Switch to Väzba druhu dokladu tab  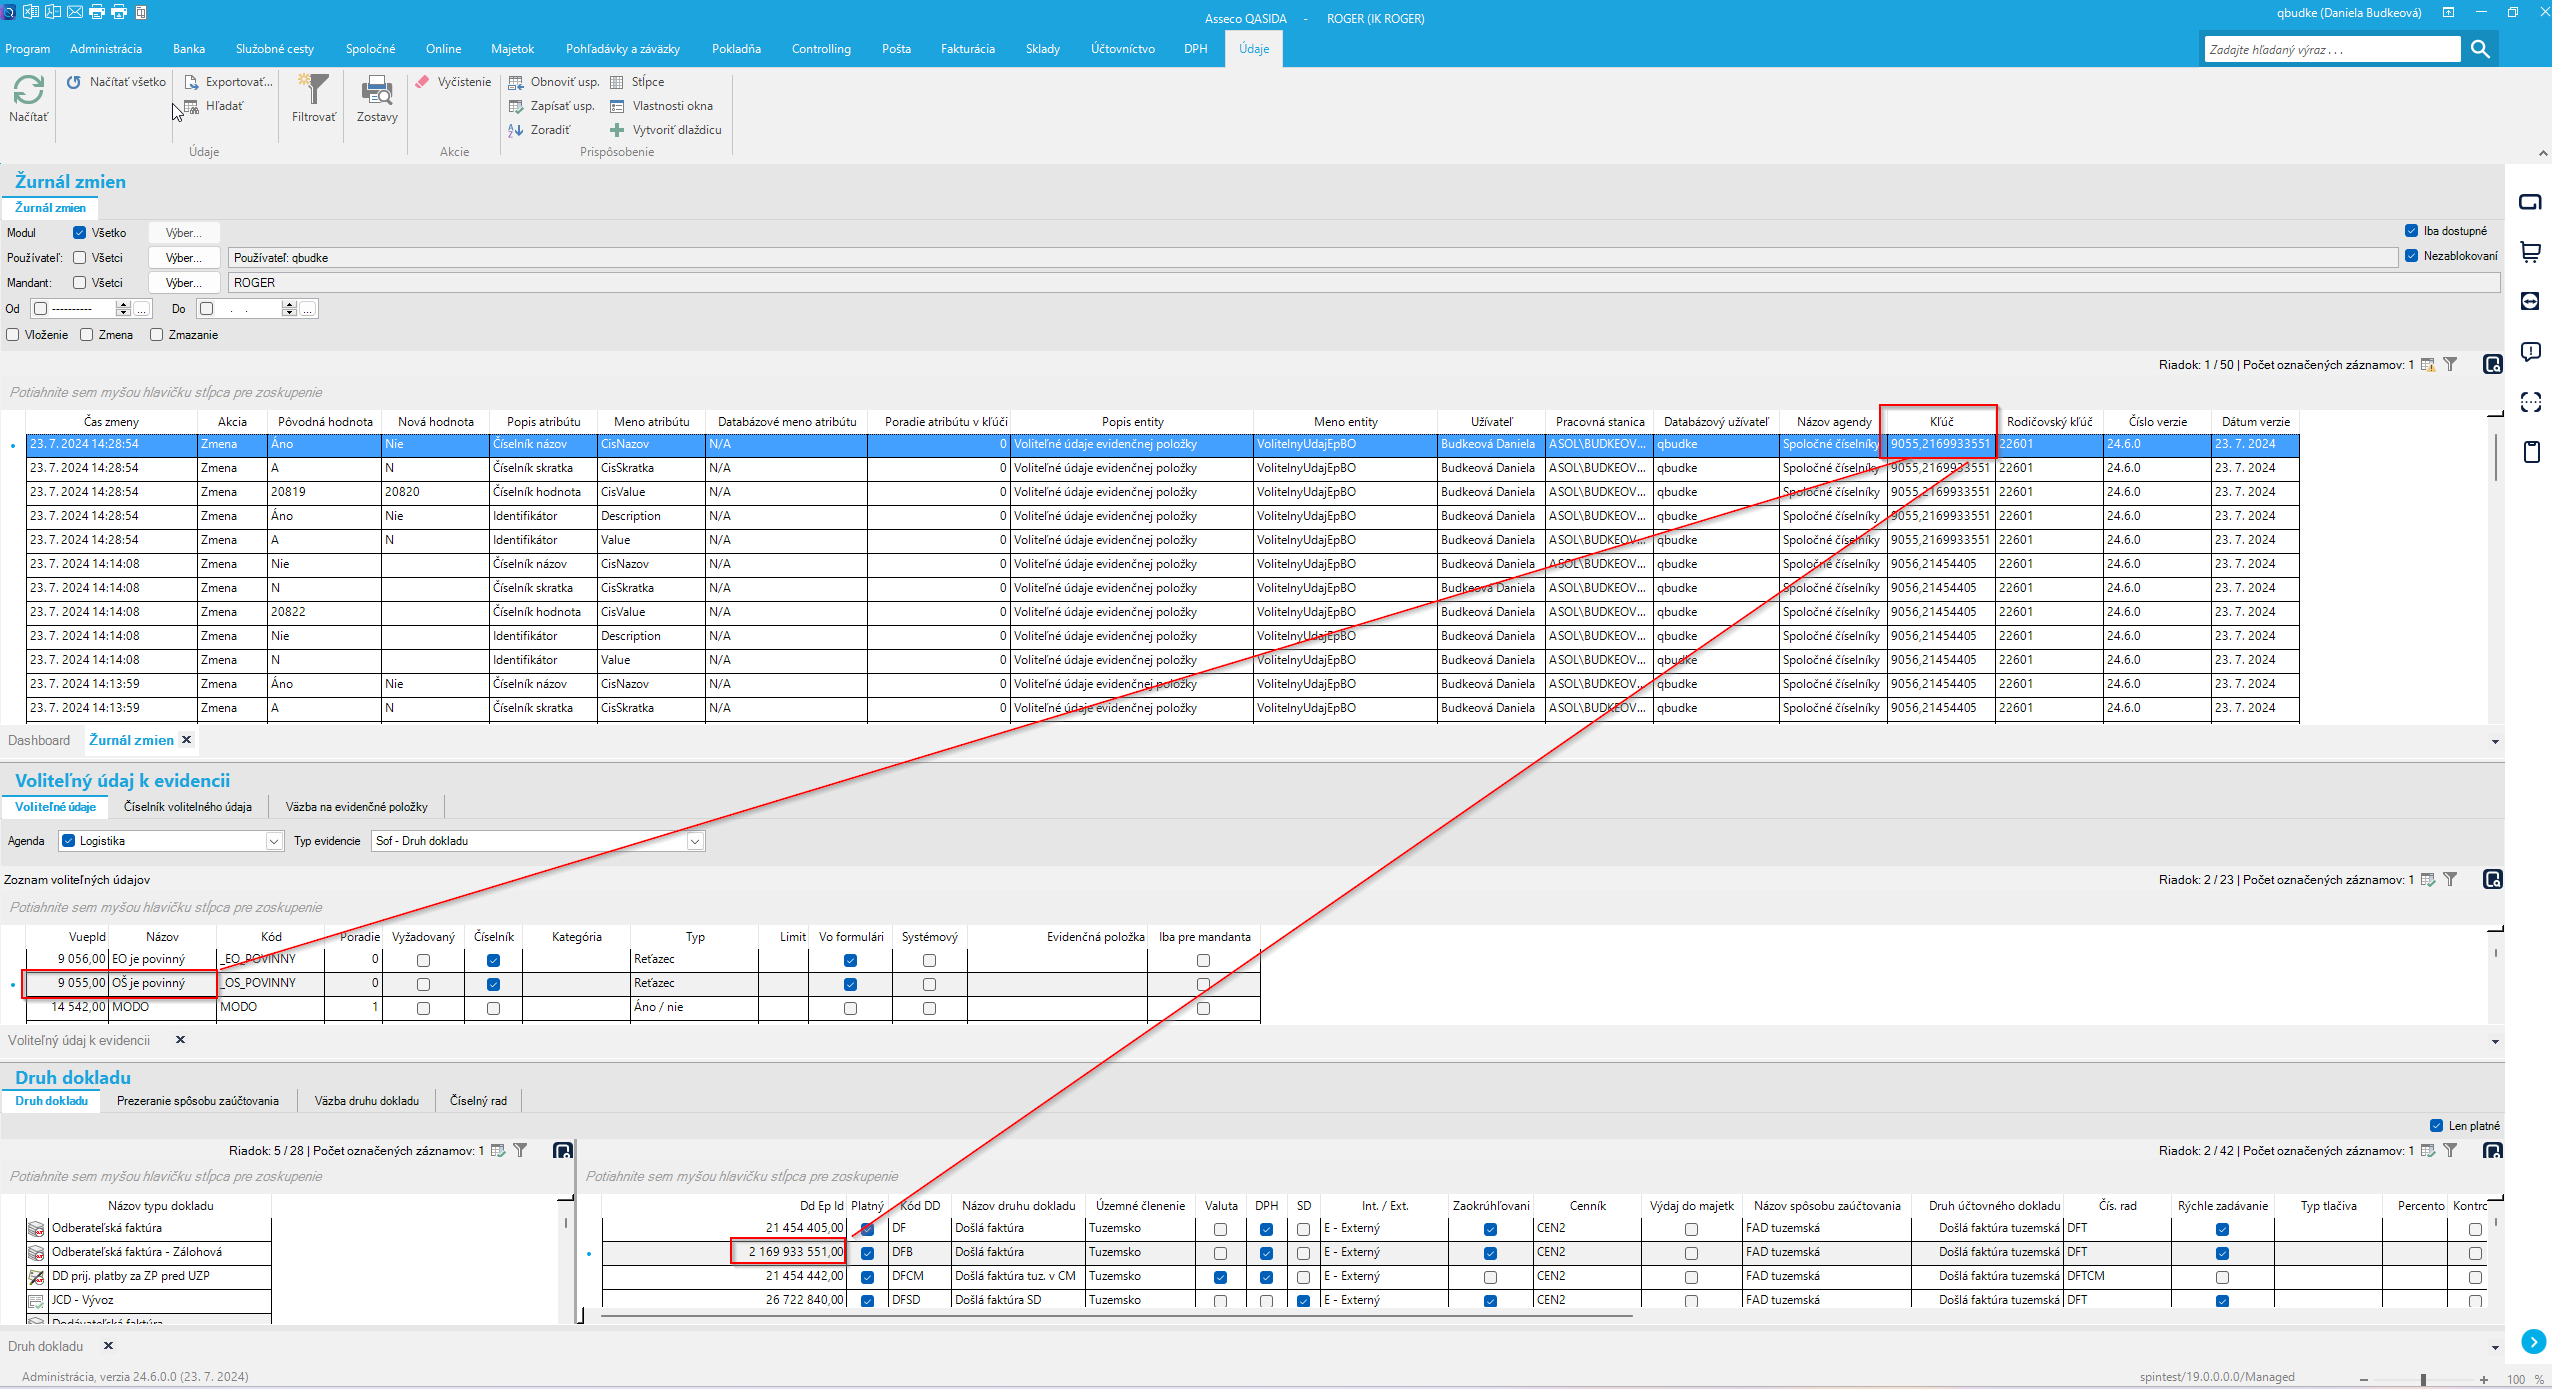[x=367, y=1102]
